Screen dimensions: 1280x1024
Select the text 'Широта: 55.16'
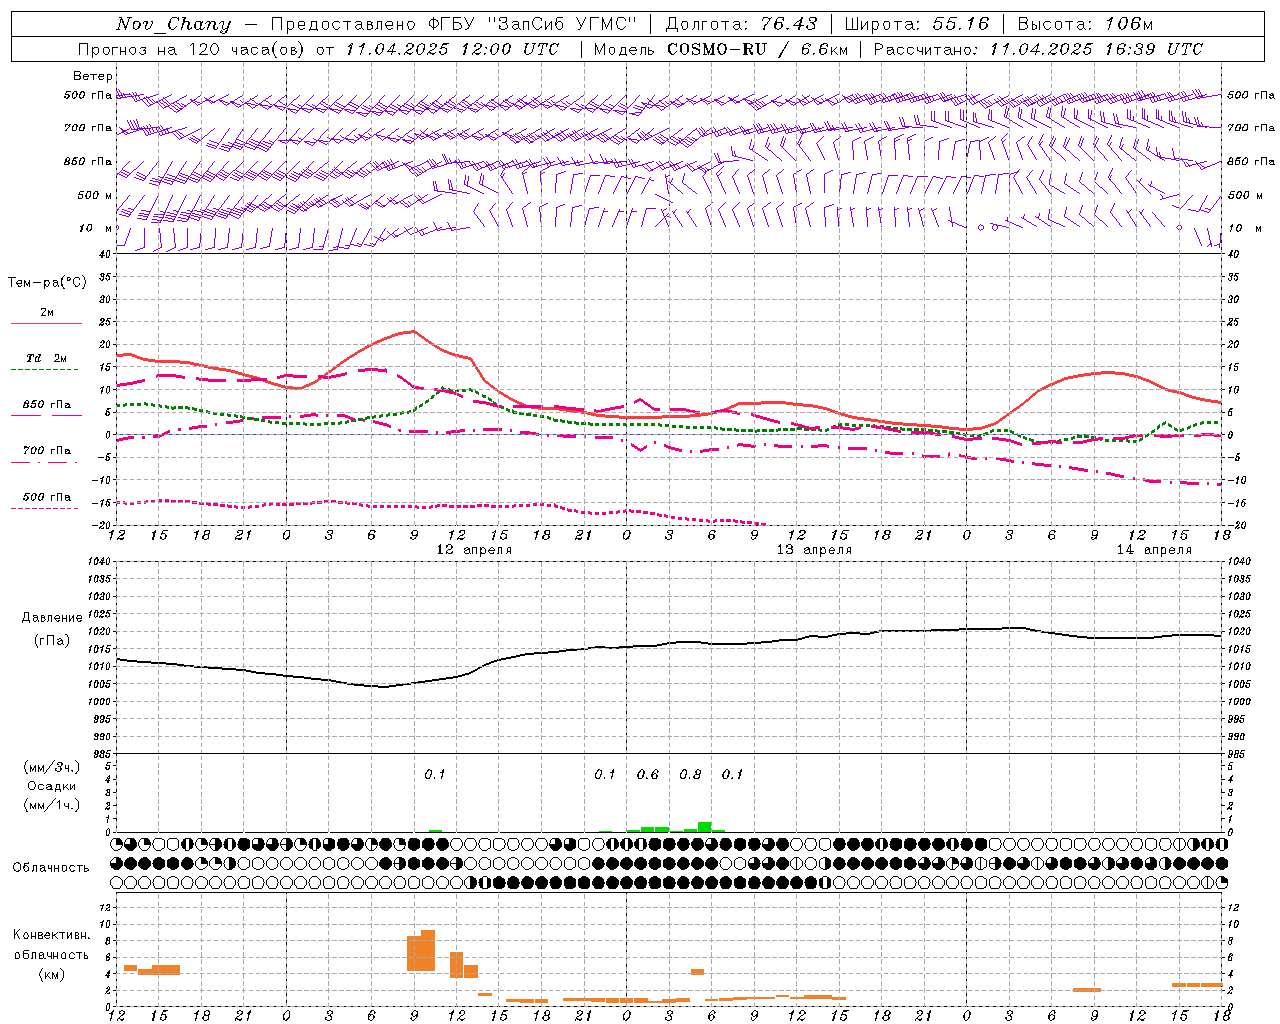click(916, 24)
